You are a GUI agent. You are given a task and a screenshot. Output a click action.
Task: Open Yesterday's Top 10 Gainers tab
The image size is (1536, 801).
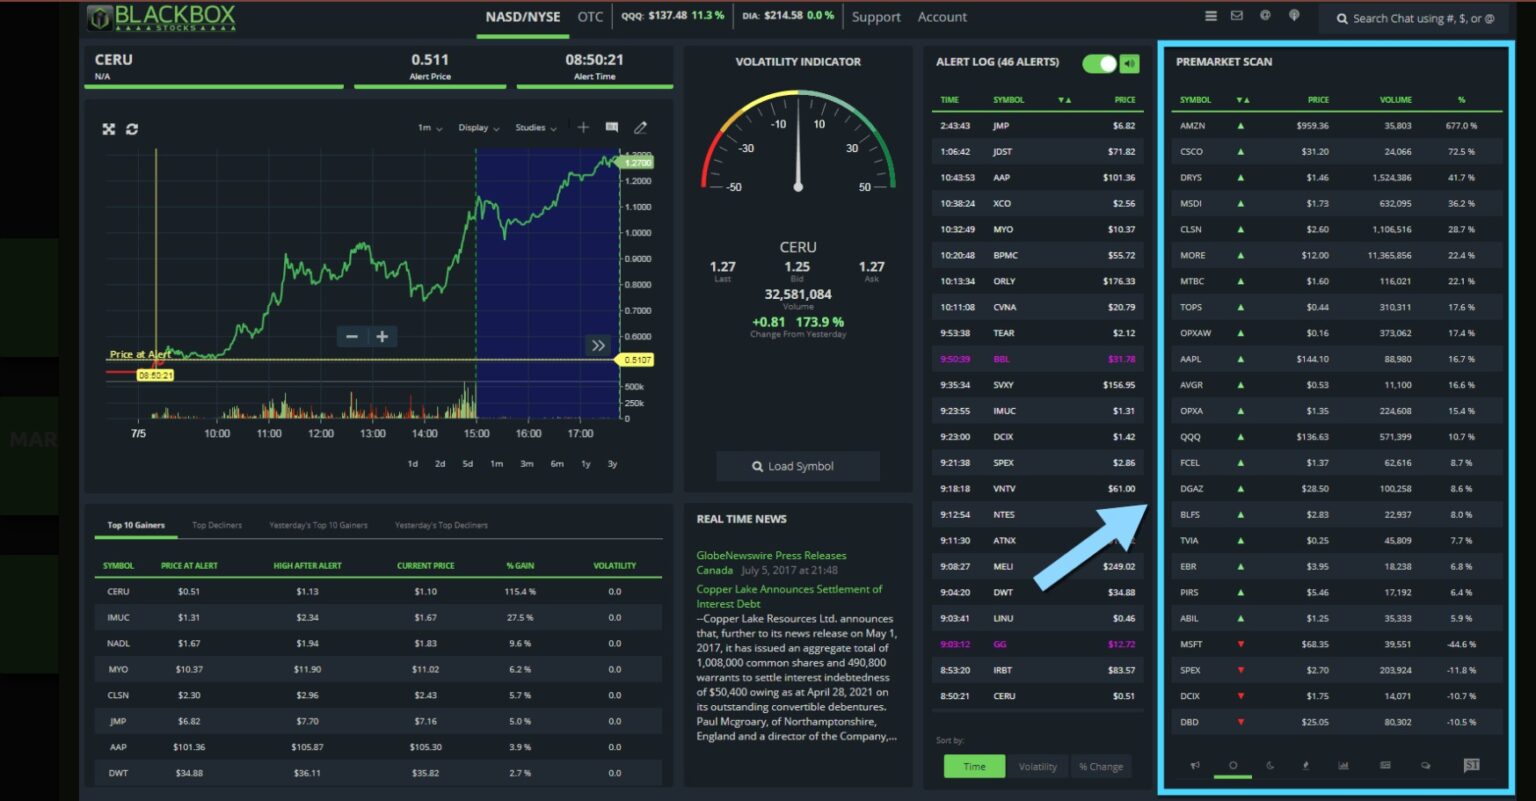pyautogui.click(x=318, y=525)
